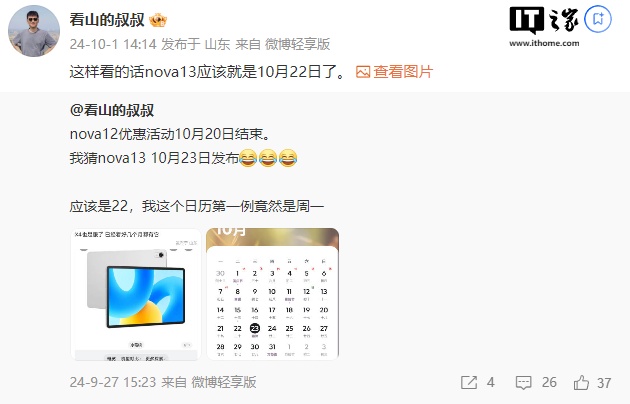Click the 37 likes count
The image size is (630, 404).
click(604, 383)
